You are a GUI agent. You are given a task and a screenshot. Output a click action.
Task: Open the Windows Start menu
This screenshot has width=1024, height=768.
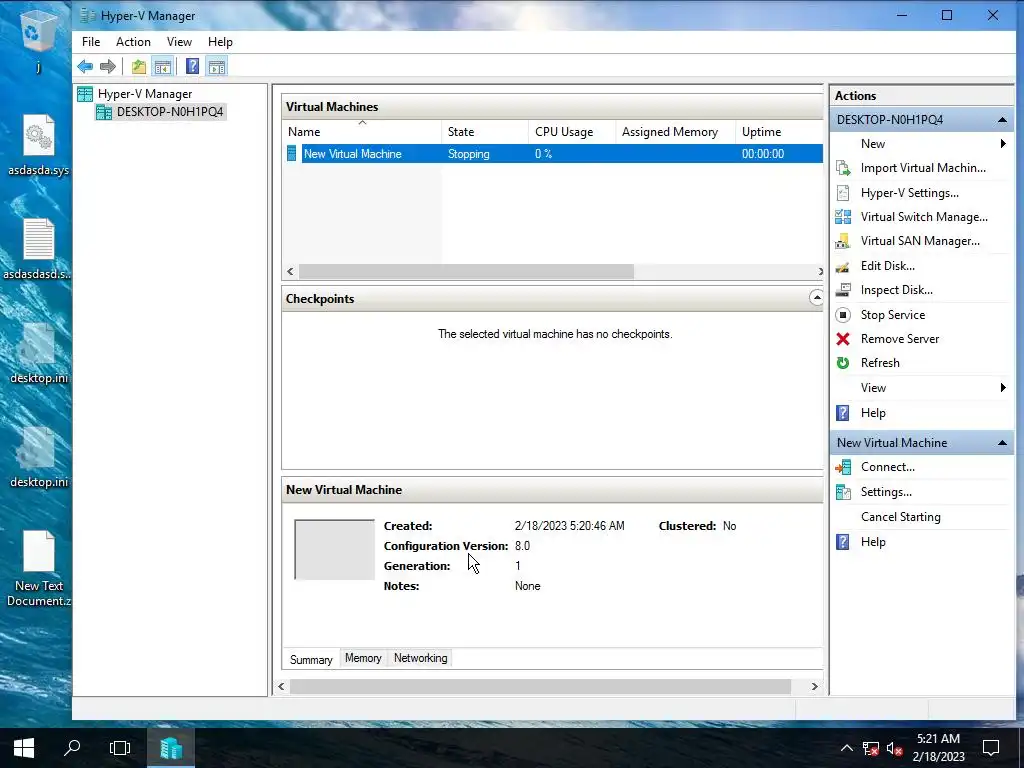(24, 748)
